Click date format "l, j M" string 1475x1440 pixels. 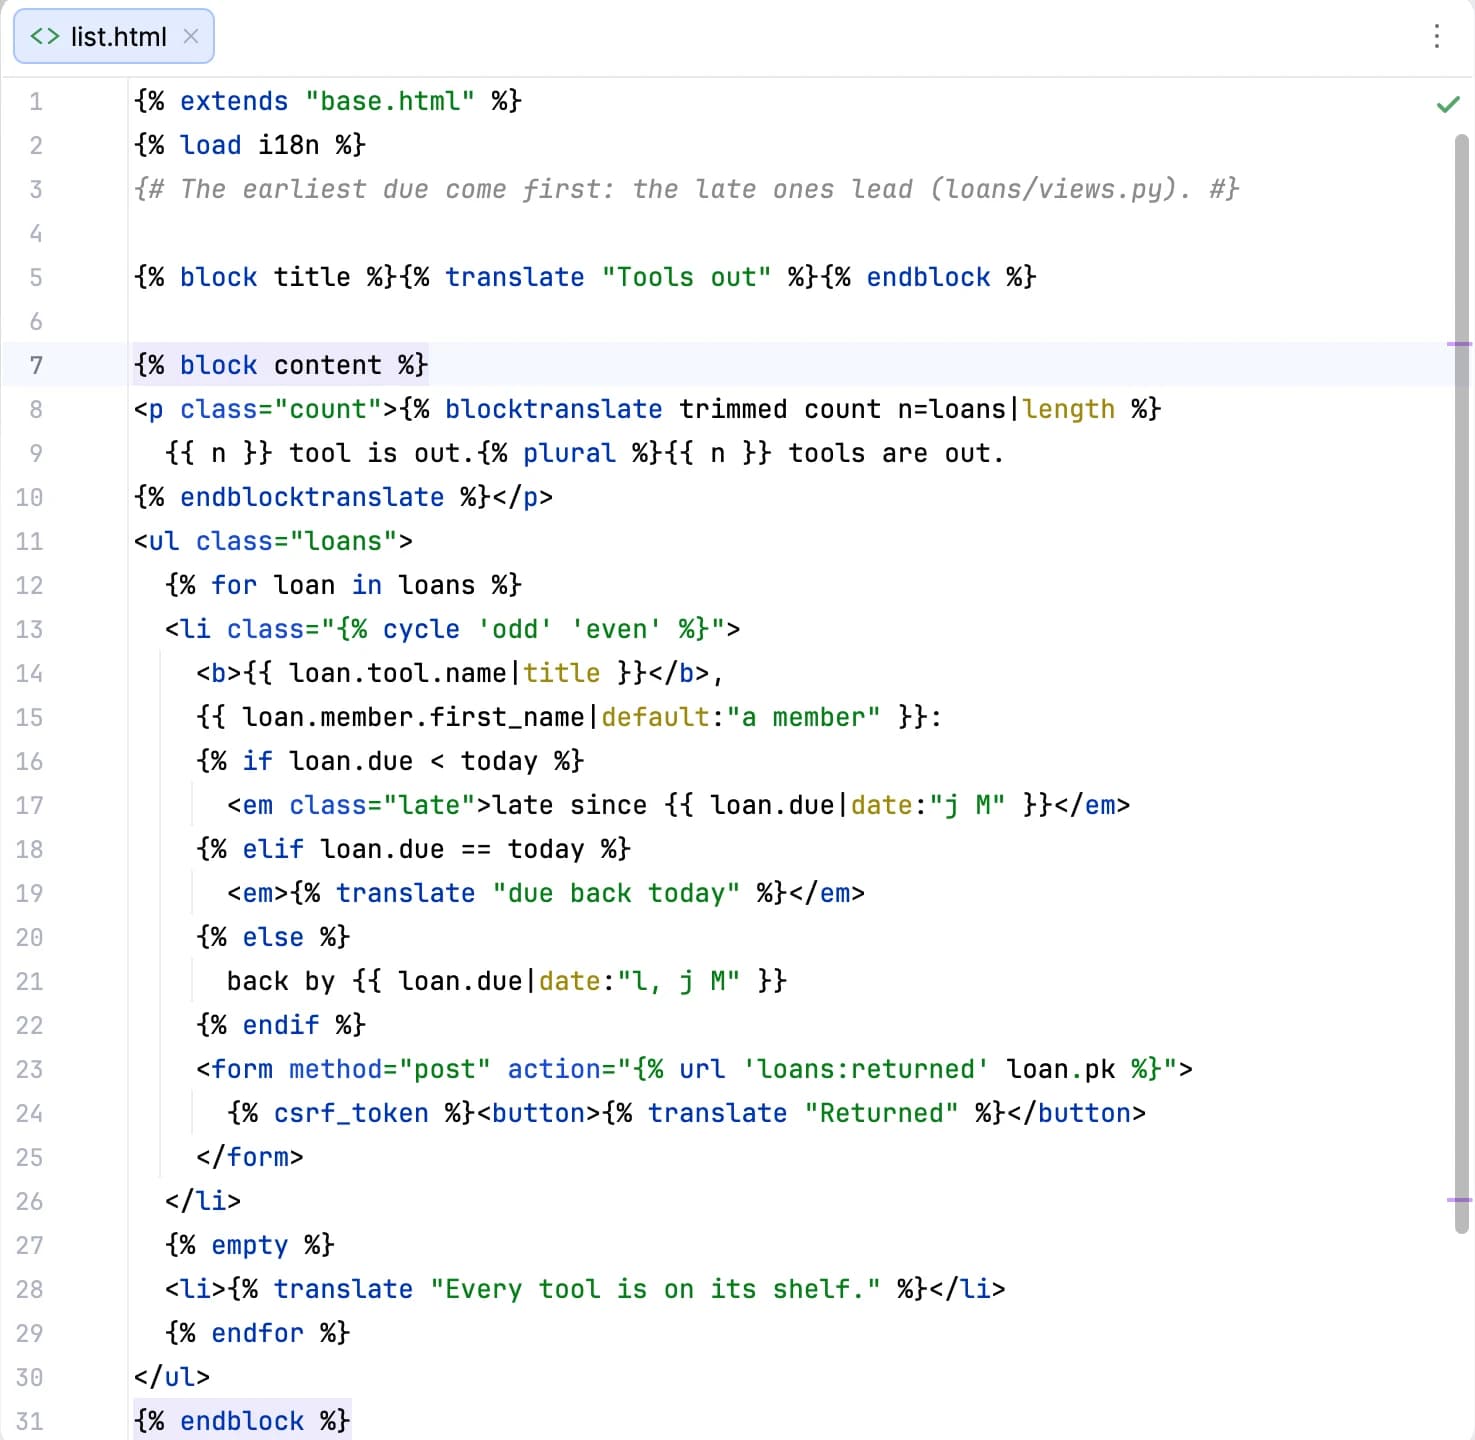click(x=679, y=981)
